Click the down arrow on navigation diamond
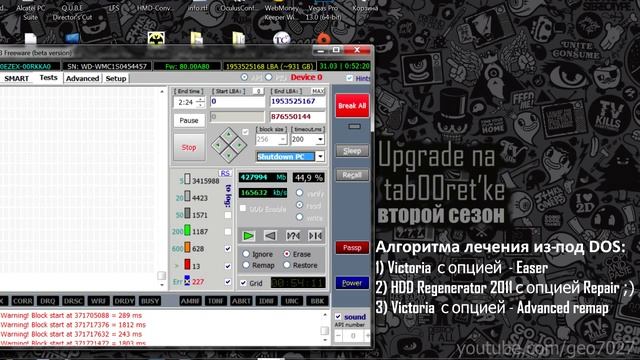The width and height of the screenshot is (640, 360). tap(229, 156)
